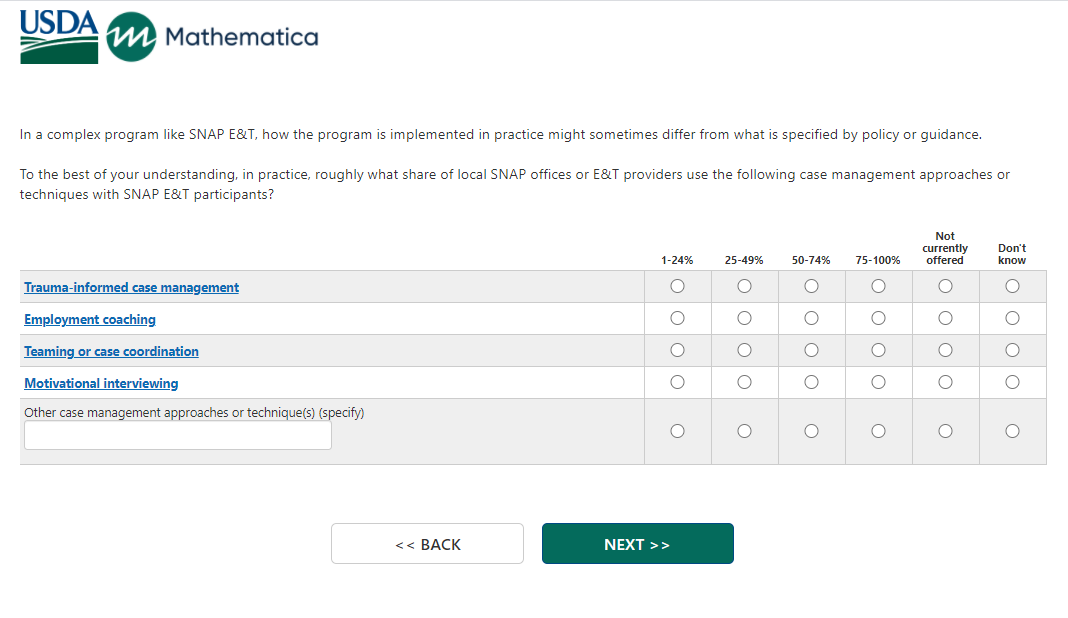Choose 25-49% for Teaming or case coordination

click(744, 350)
